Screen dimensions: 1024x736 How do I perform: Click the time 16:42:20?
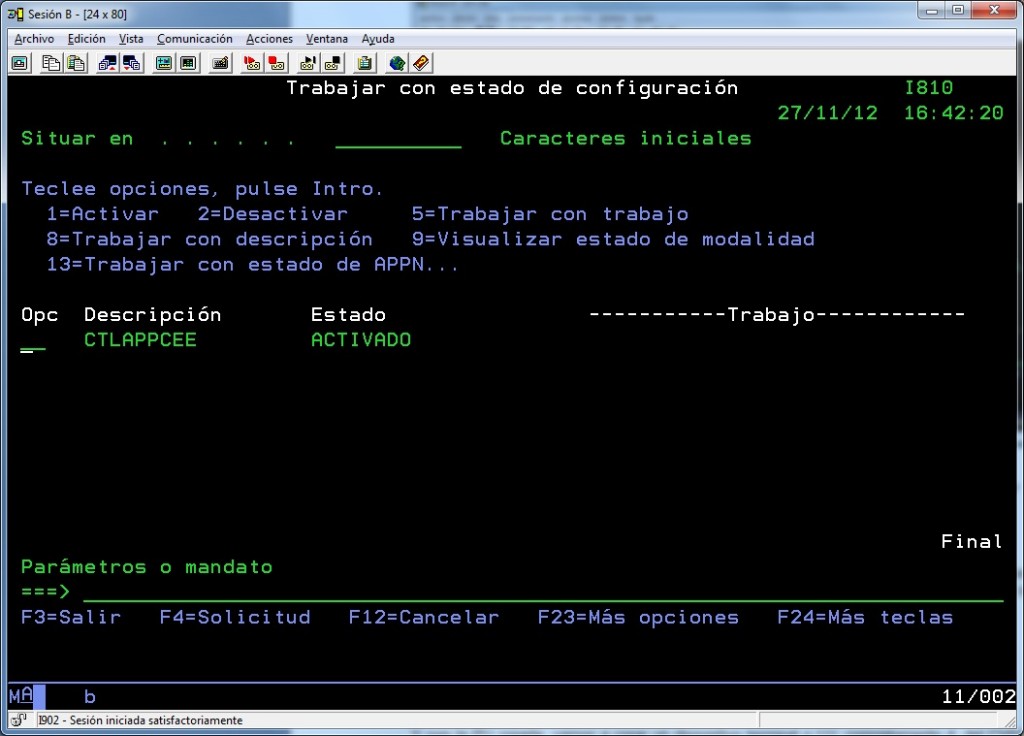click(x=953, y=113)
